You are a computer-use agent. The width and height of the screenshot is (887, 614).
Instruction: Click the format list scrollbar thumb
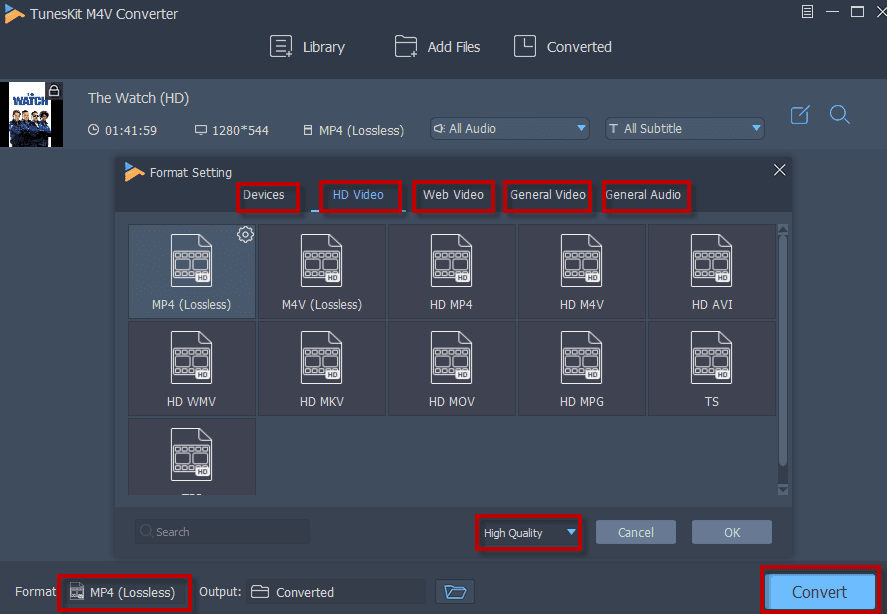[783, 351]
